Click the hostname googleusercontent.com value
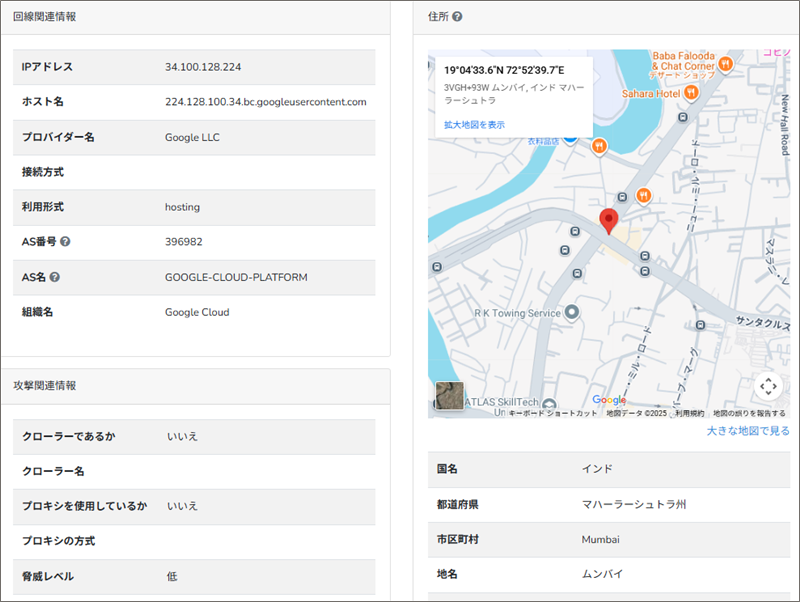Viewport: 800px width, 602px height. point(265,102)
